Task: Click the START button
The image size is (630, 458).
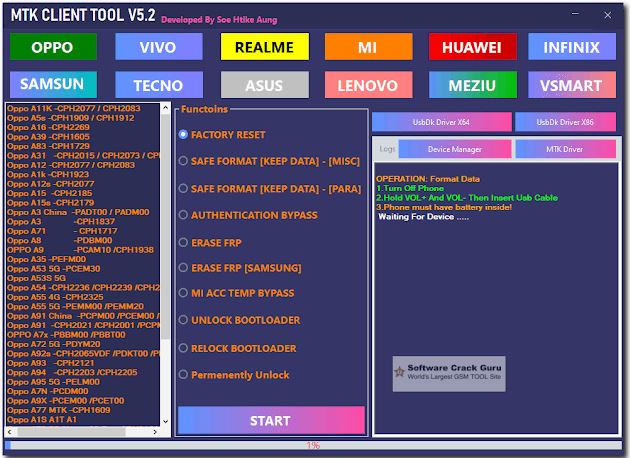Action: 271,420
